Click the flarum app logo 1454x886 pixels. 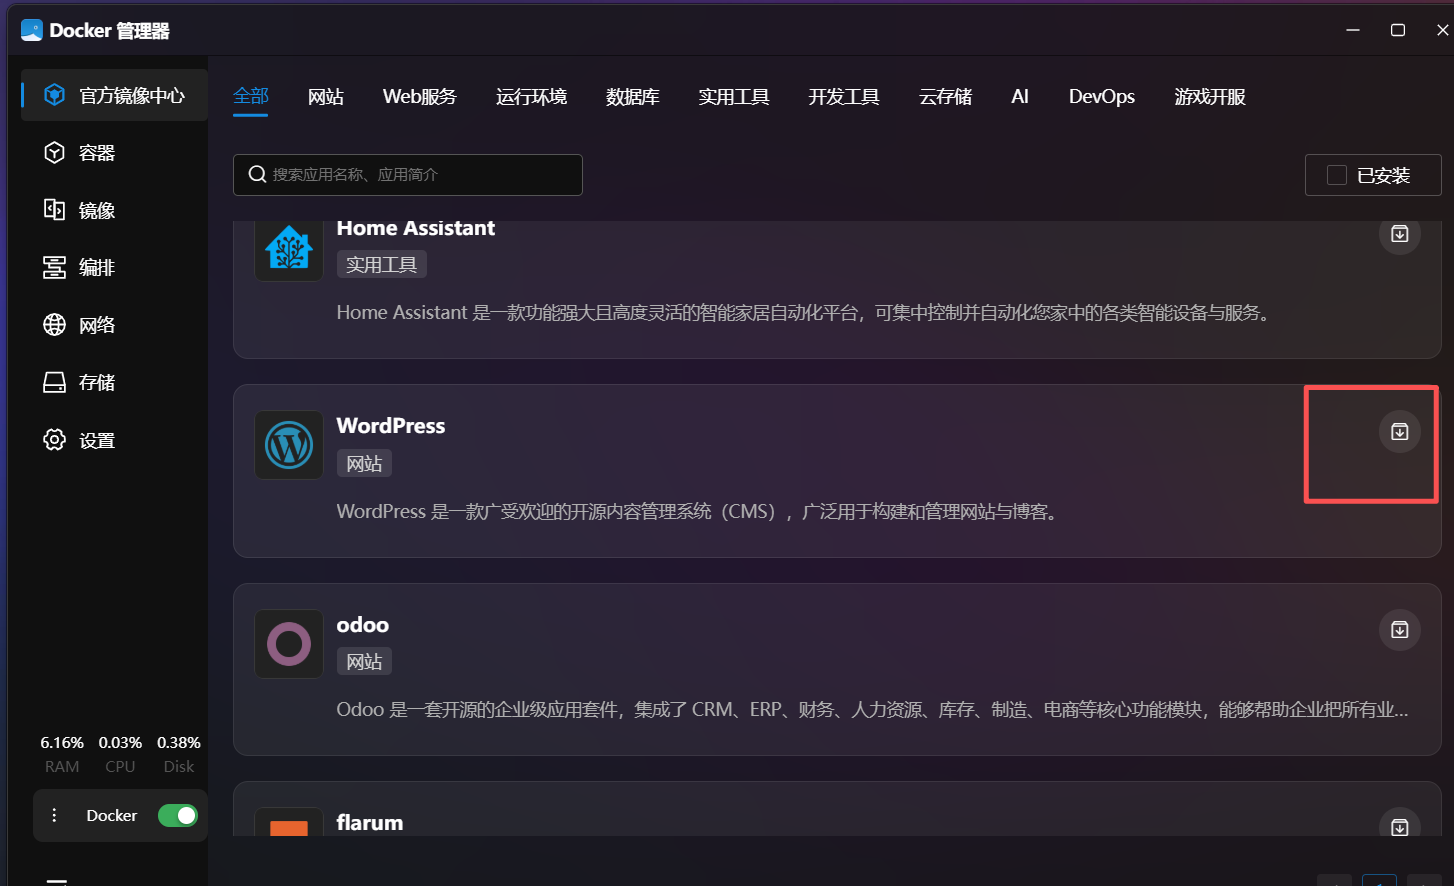289,822
